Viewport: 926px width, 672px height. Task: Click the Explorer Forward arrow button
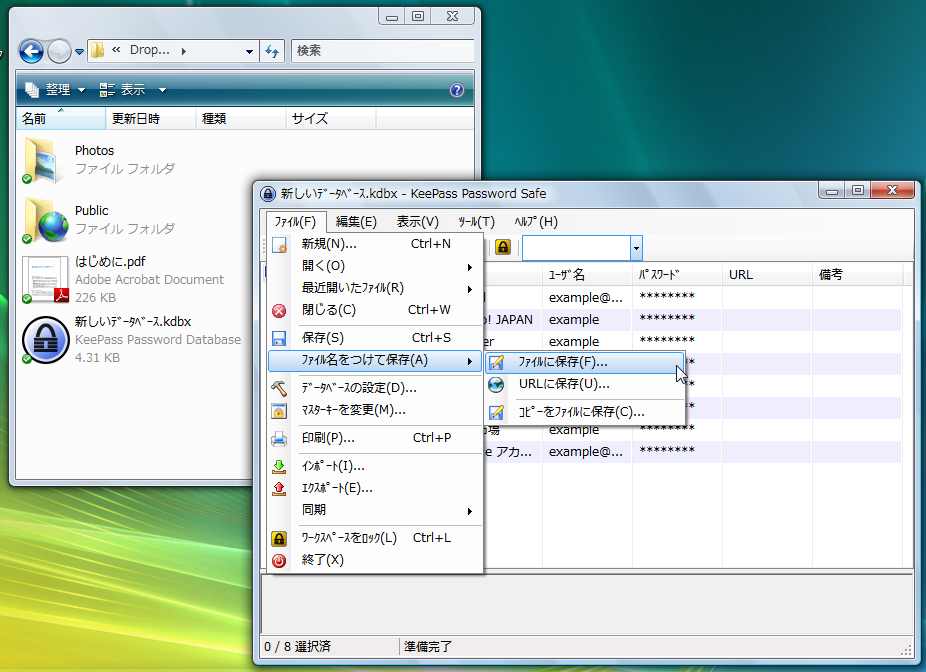[59, 51]
